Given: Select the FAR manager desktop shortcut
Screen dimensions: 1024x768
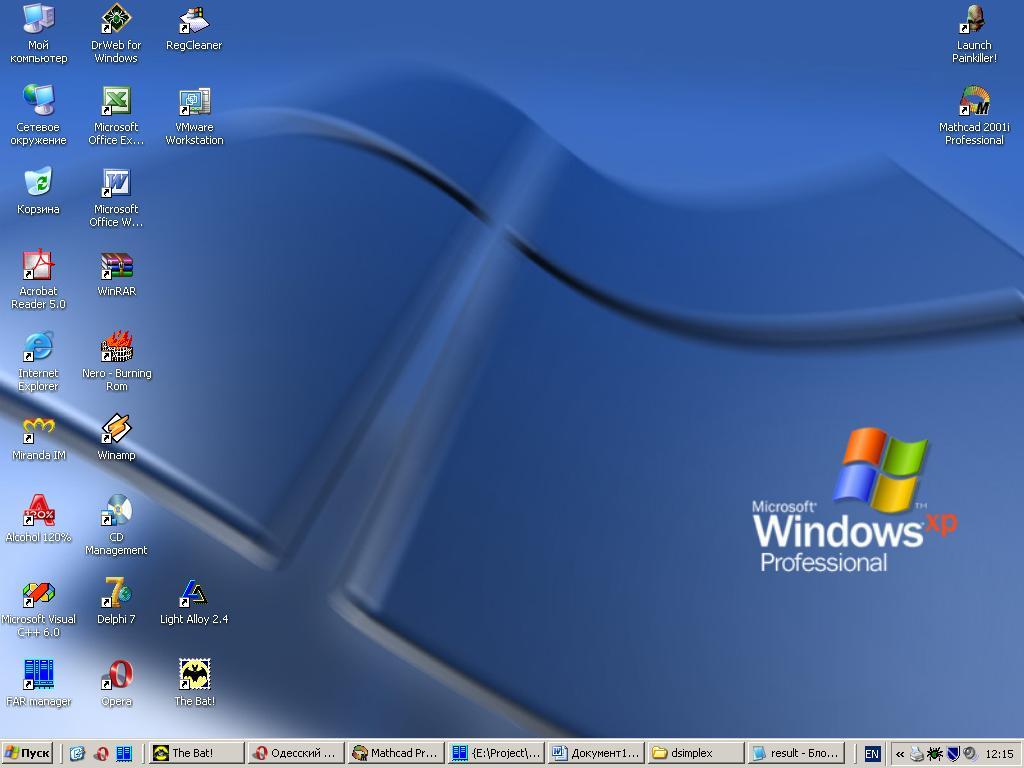Looking at the screenshot, I should [x=38, y=683].
